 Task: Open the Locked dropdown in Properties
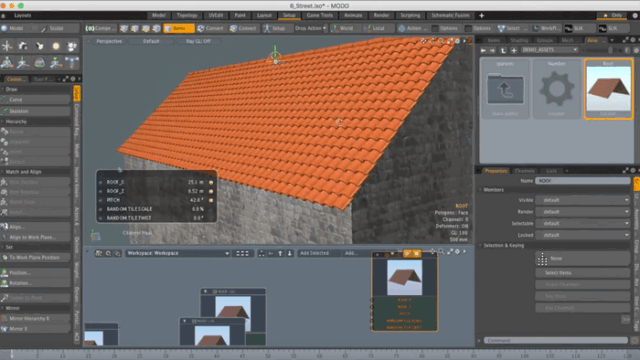583,235
